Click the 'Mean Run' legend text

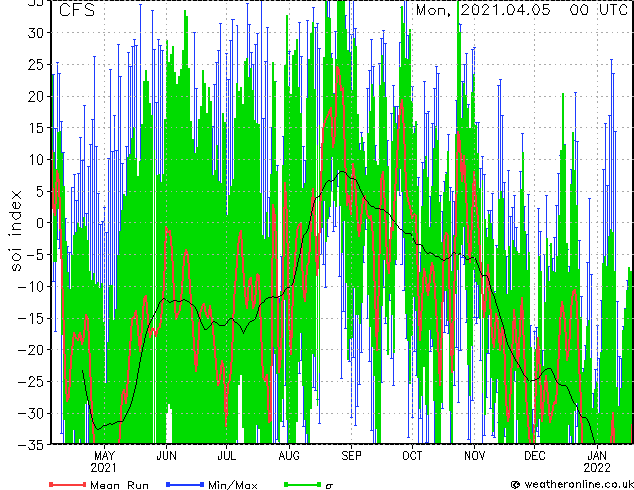[x=120, y=485]
